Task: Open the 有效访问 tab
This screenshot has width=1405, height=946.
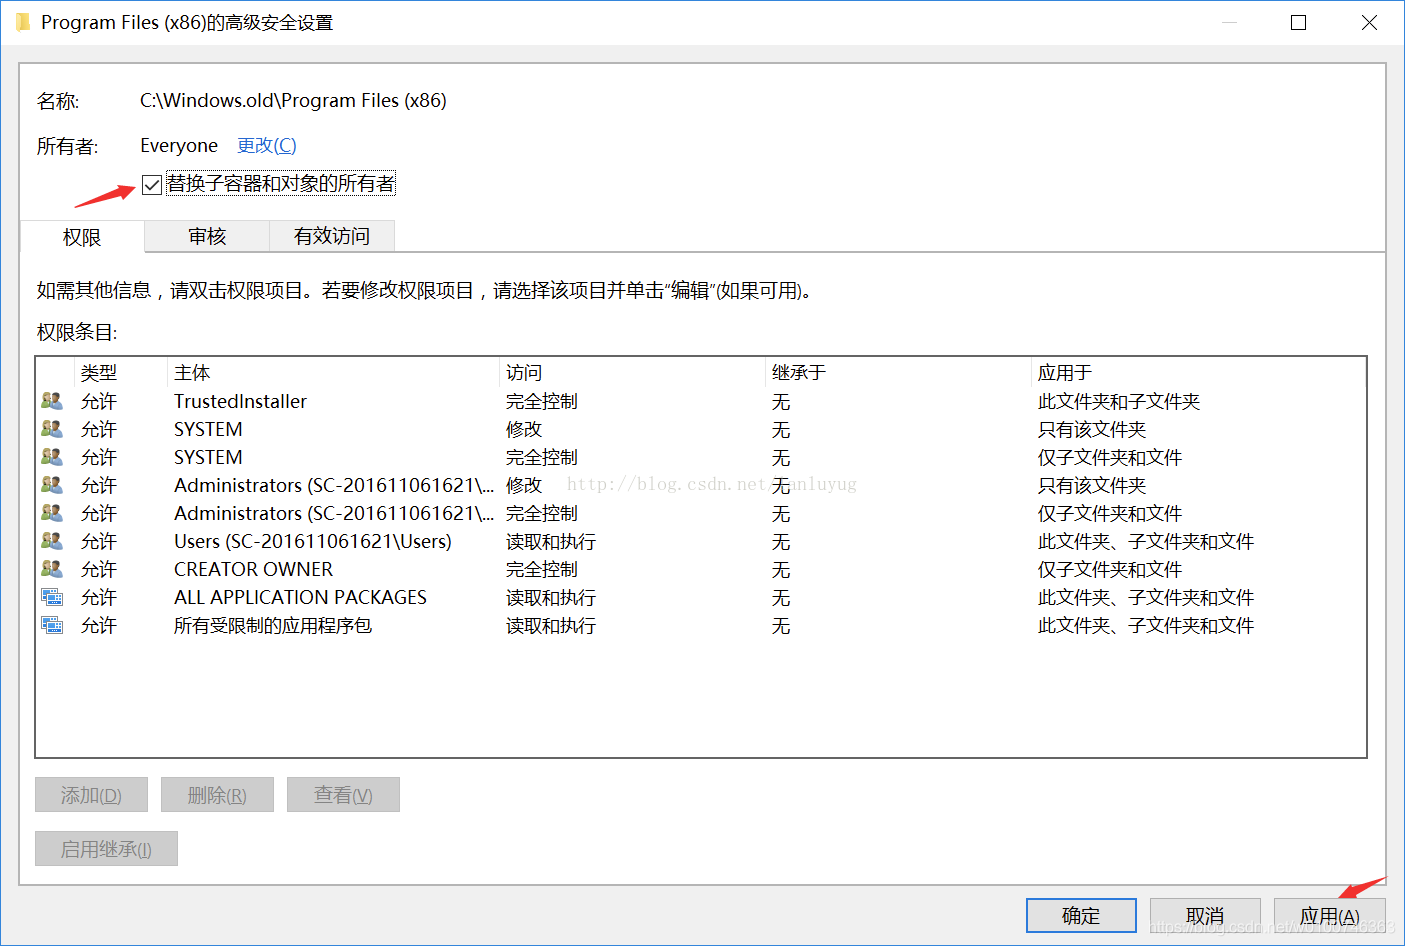Action: 332,237
